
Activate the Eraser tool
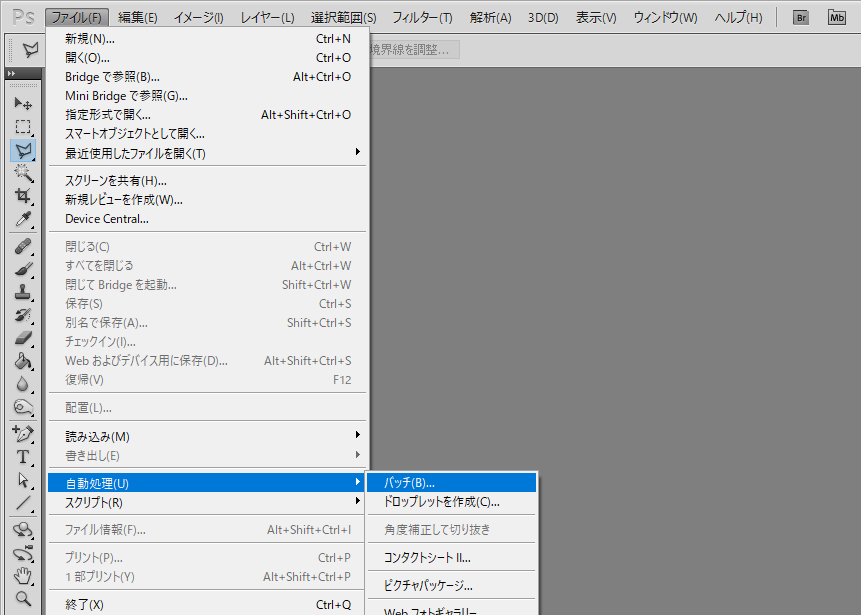23,338
